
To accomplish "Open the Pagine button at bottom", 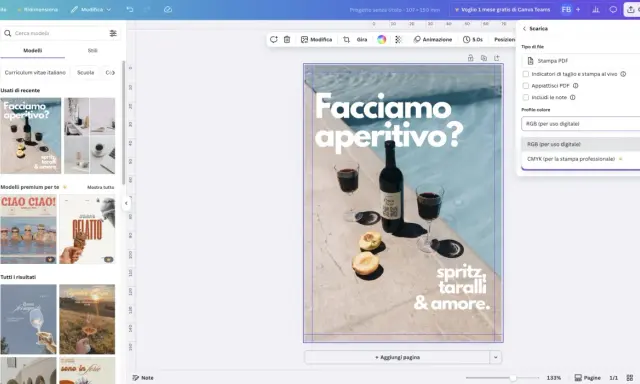I will [587, 378].
